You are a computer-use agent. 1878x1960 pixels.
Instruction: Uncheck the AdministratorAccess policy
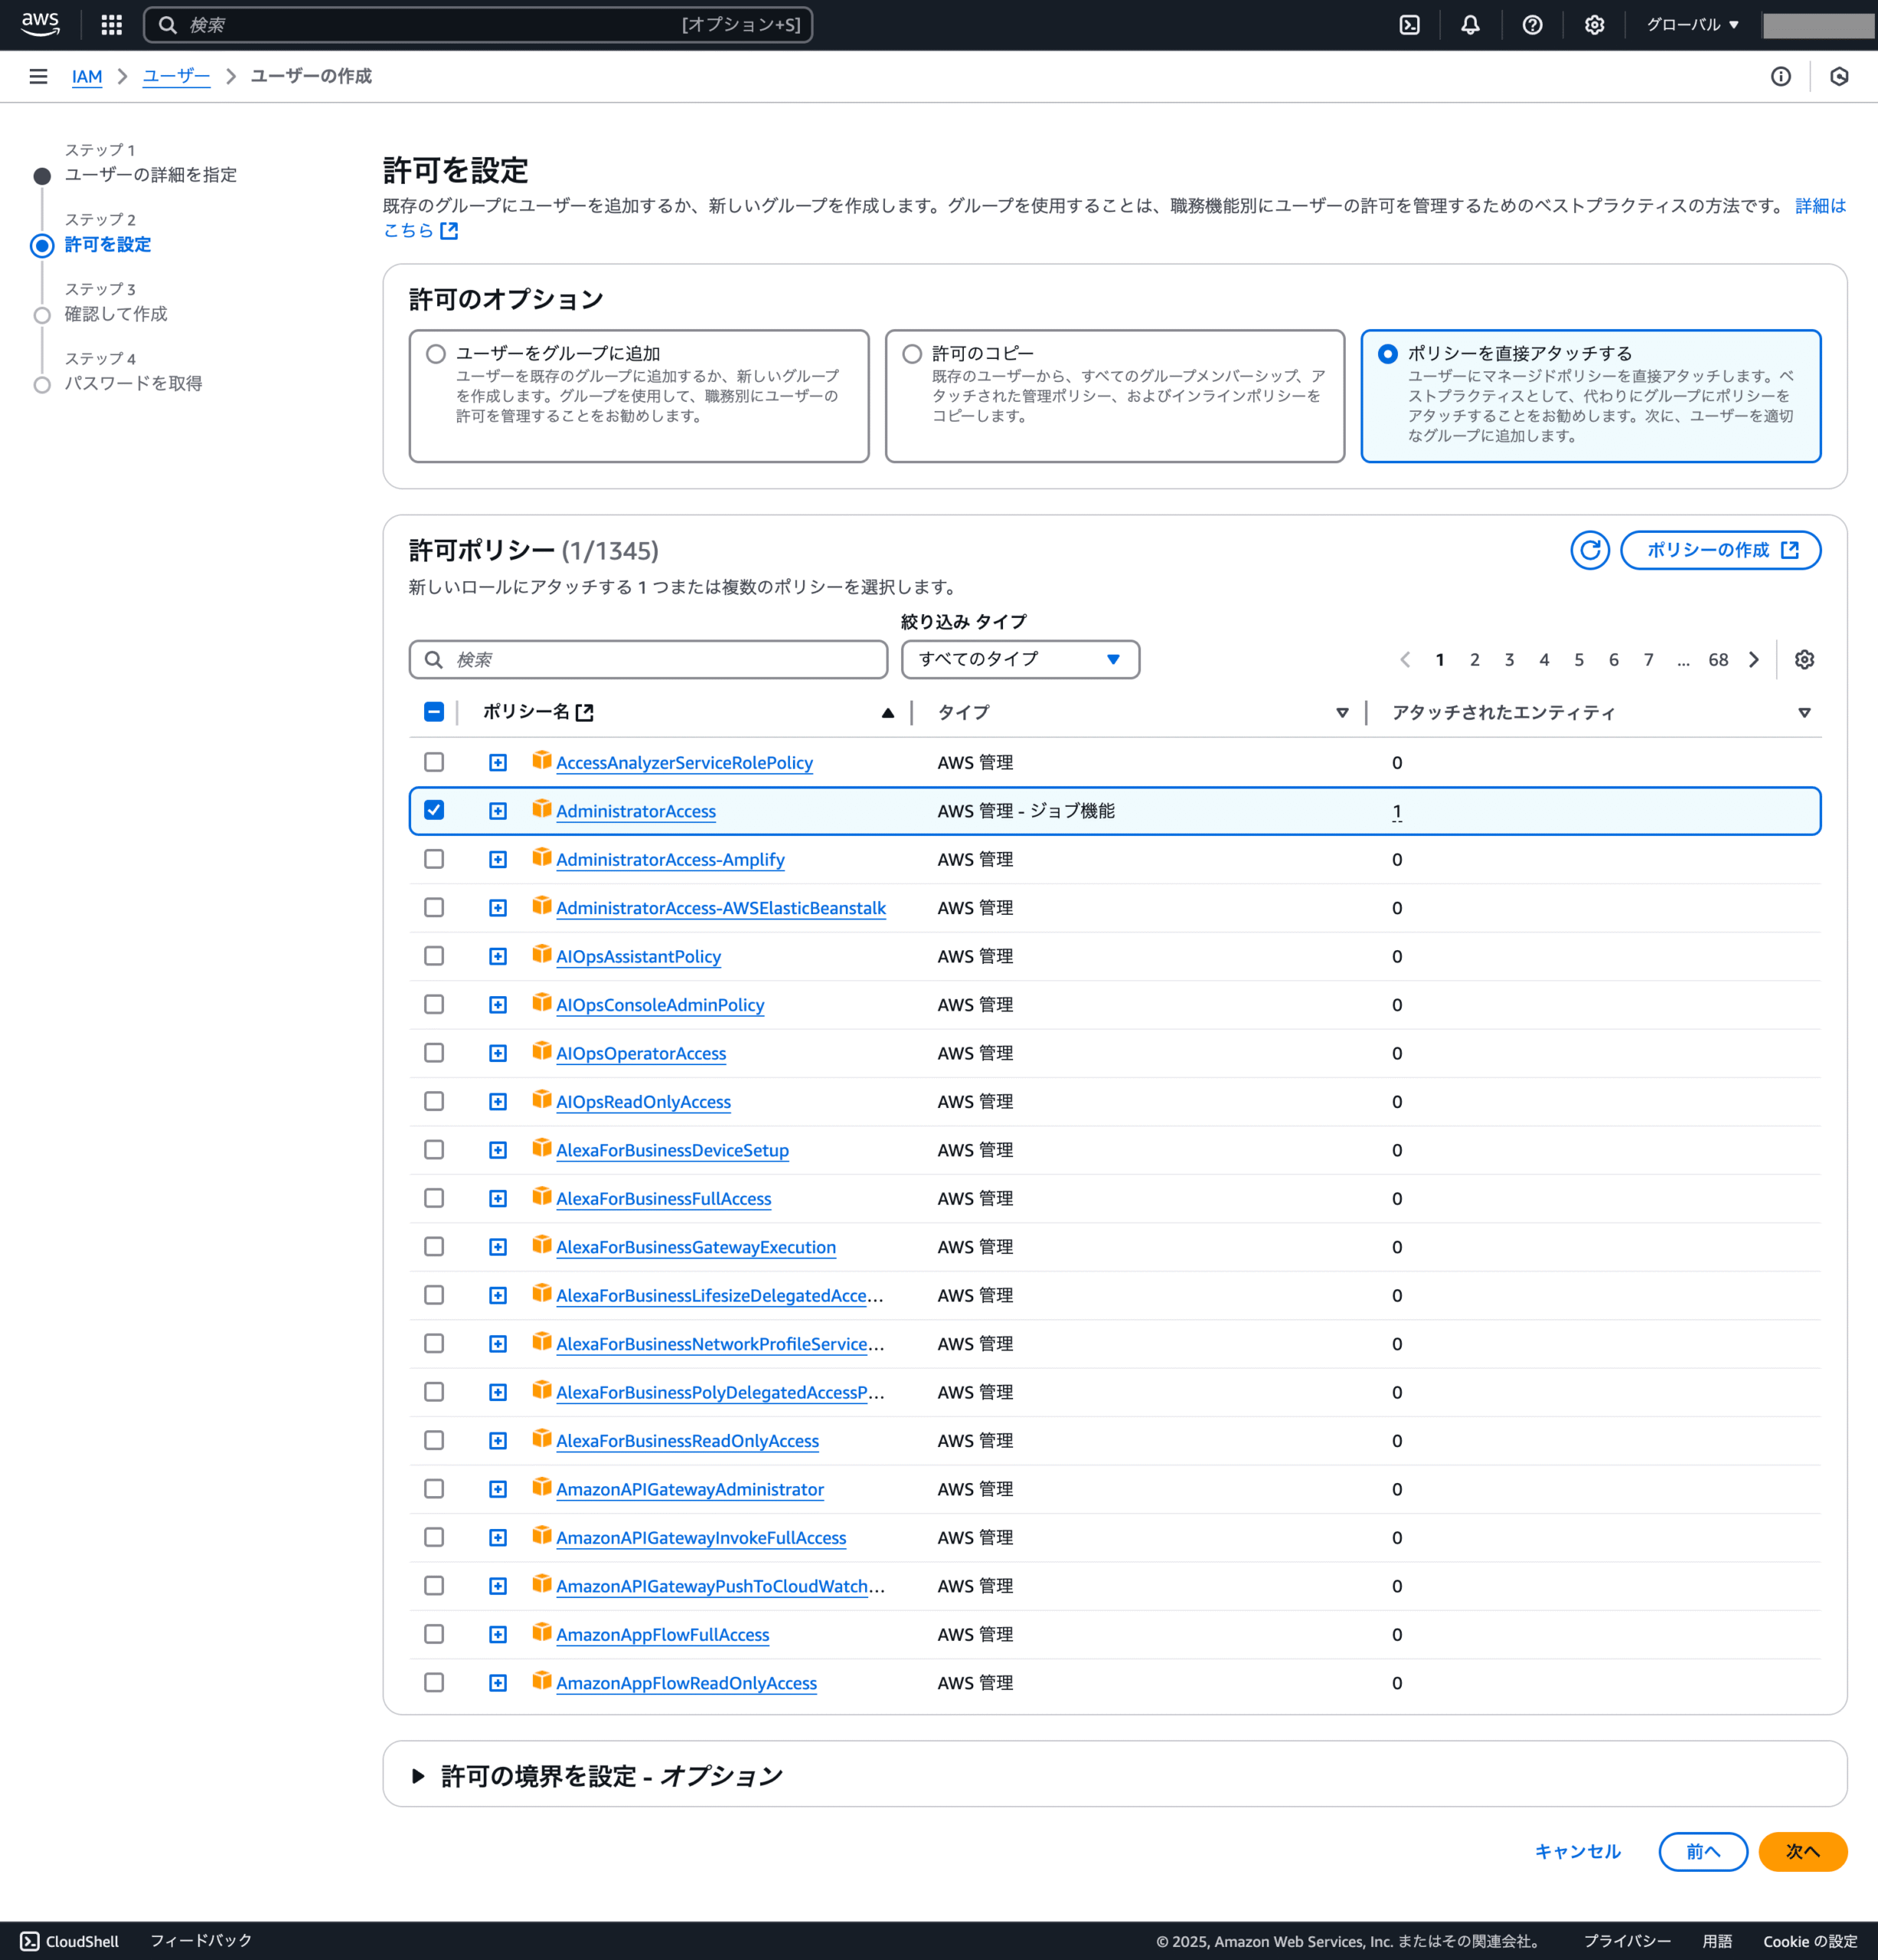[434, 810]
